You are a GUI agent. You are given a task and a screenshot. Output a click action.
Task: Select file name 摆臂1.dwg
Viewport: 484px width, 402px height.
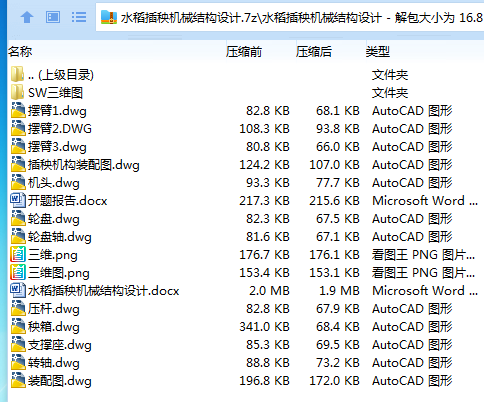point(57,111)
